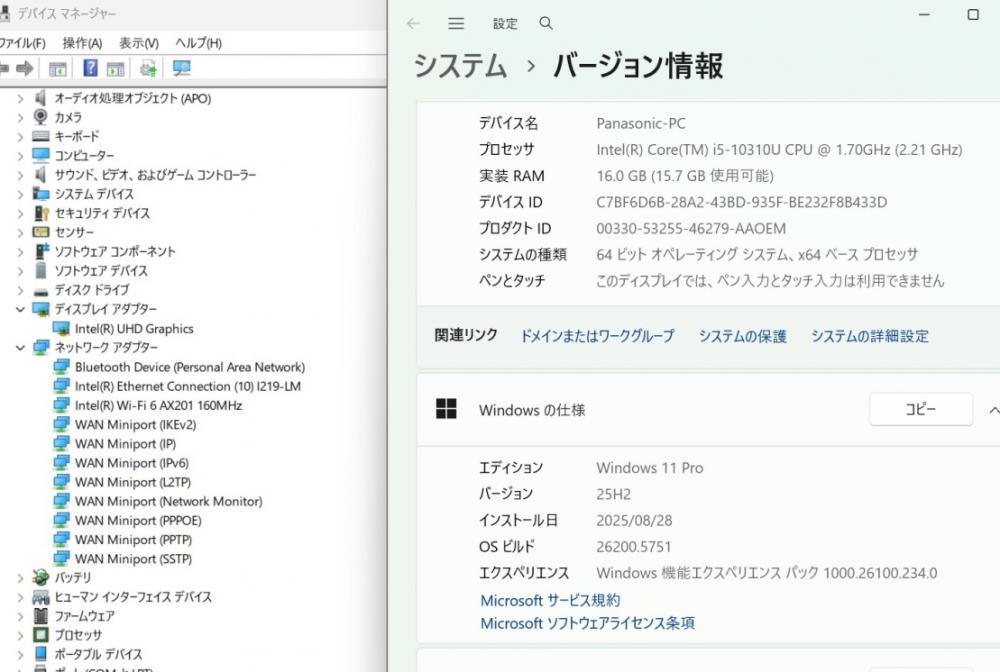Click the forward arrow in Device Manager toolbar

25,68
